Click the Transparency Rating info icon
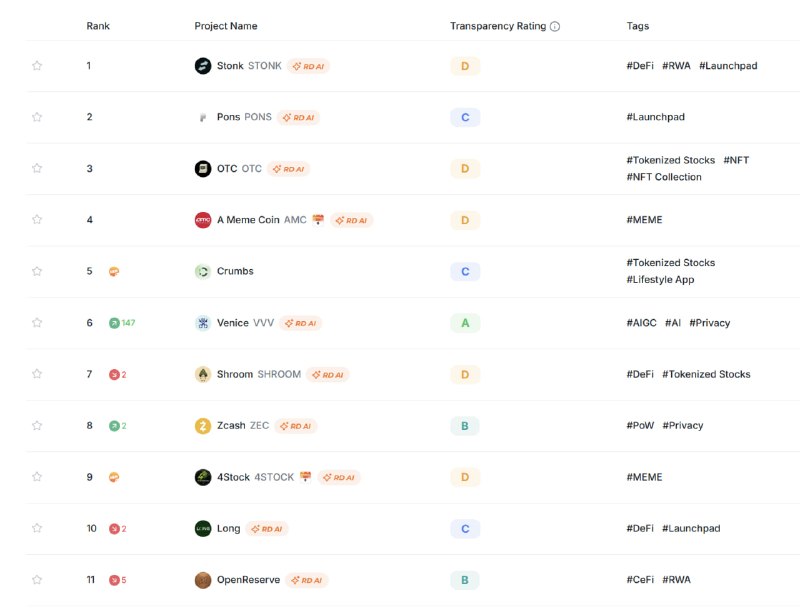This screenshot has height=616, width=800. [555, 27]
